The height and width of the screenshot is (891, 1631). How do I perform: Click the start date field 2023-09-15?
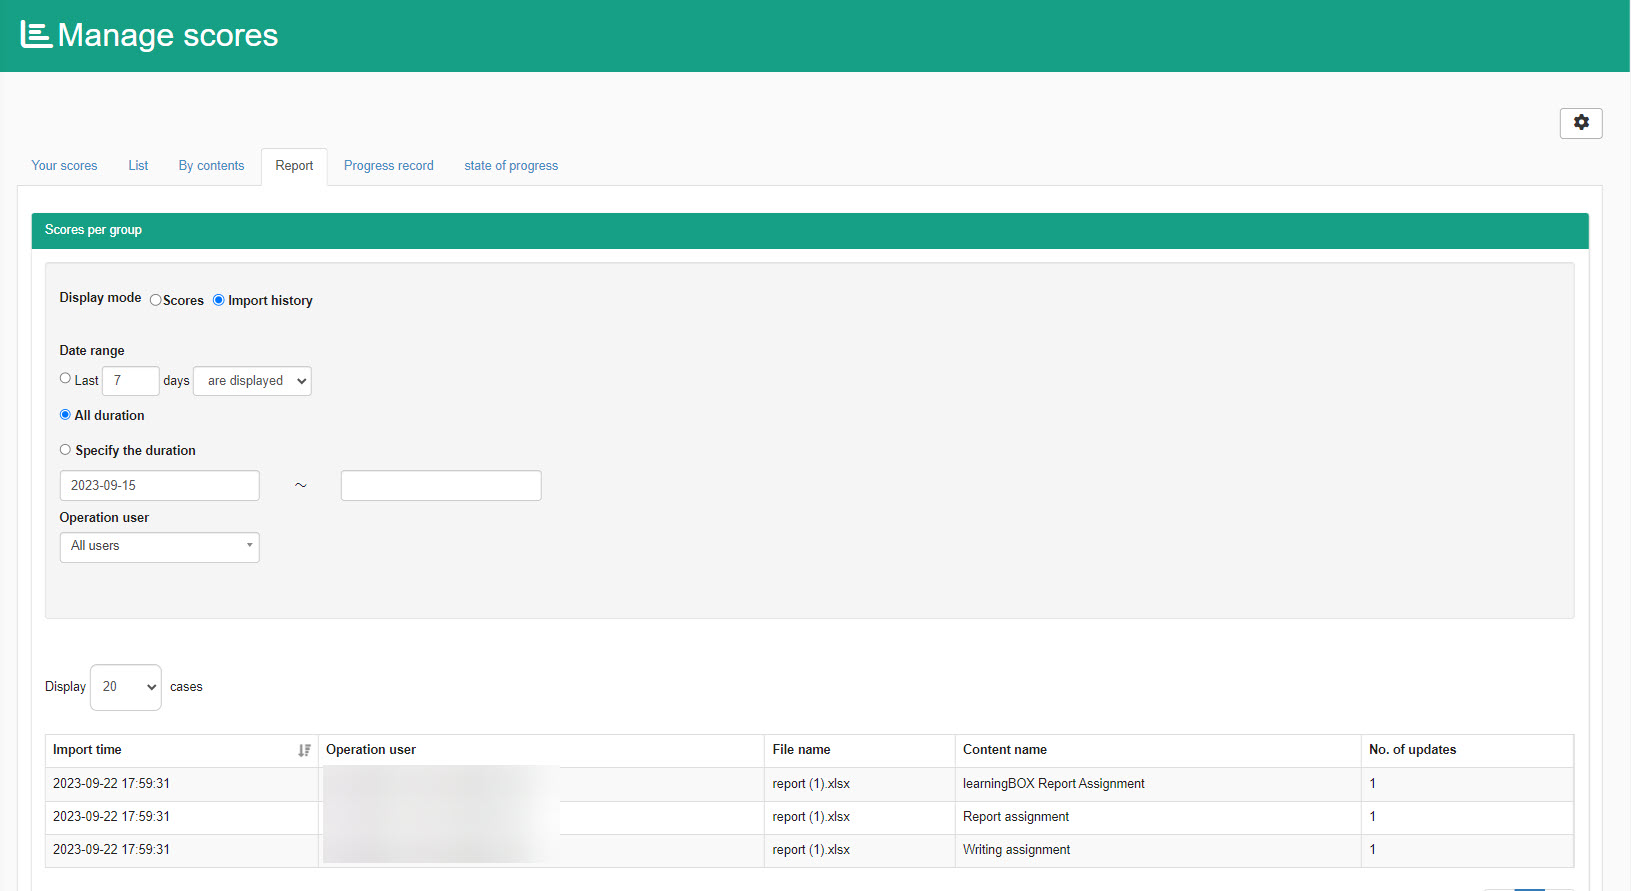pyautogui.click(x=159, y=486)
